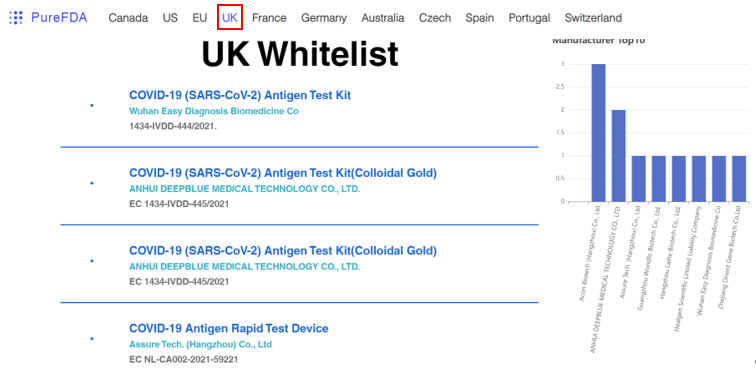Image resolution: width=756 pixels, height=371 pixels.
Task: Click the UK Whitelist page heading
Action: (300, 54)
